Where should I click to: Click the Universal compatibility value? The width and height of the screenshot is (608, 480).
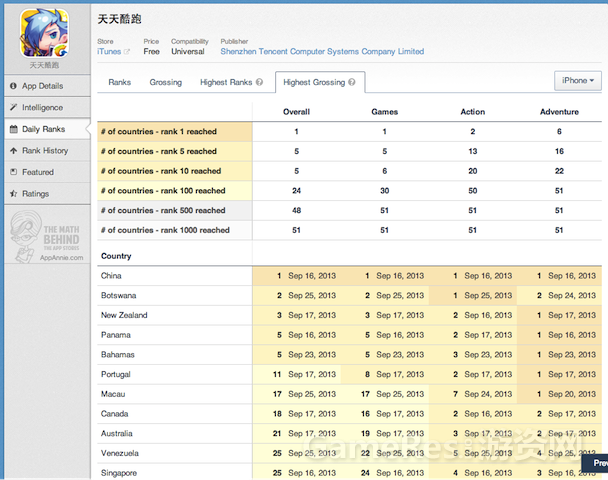188,52
